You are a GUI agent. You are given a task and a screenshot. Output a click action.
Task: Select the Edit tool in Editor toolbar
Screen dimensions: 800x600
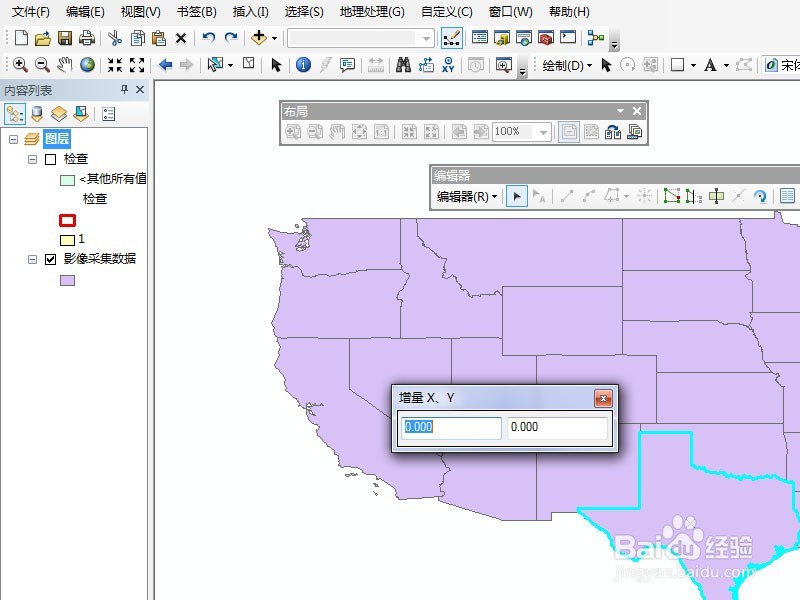coord(516,196)
